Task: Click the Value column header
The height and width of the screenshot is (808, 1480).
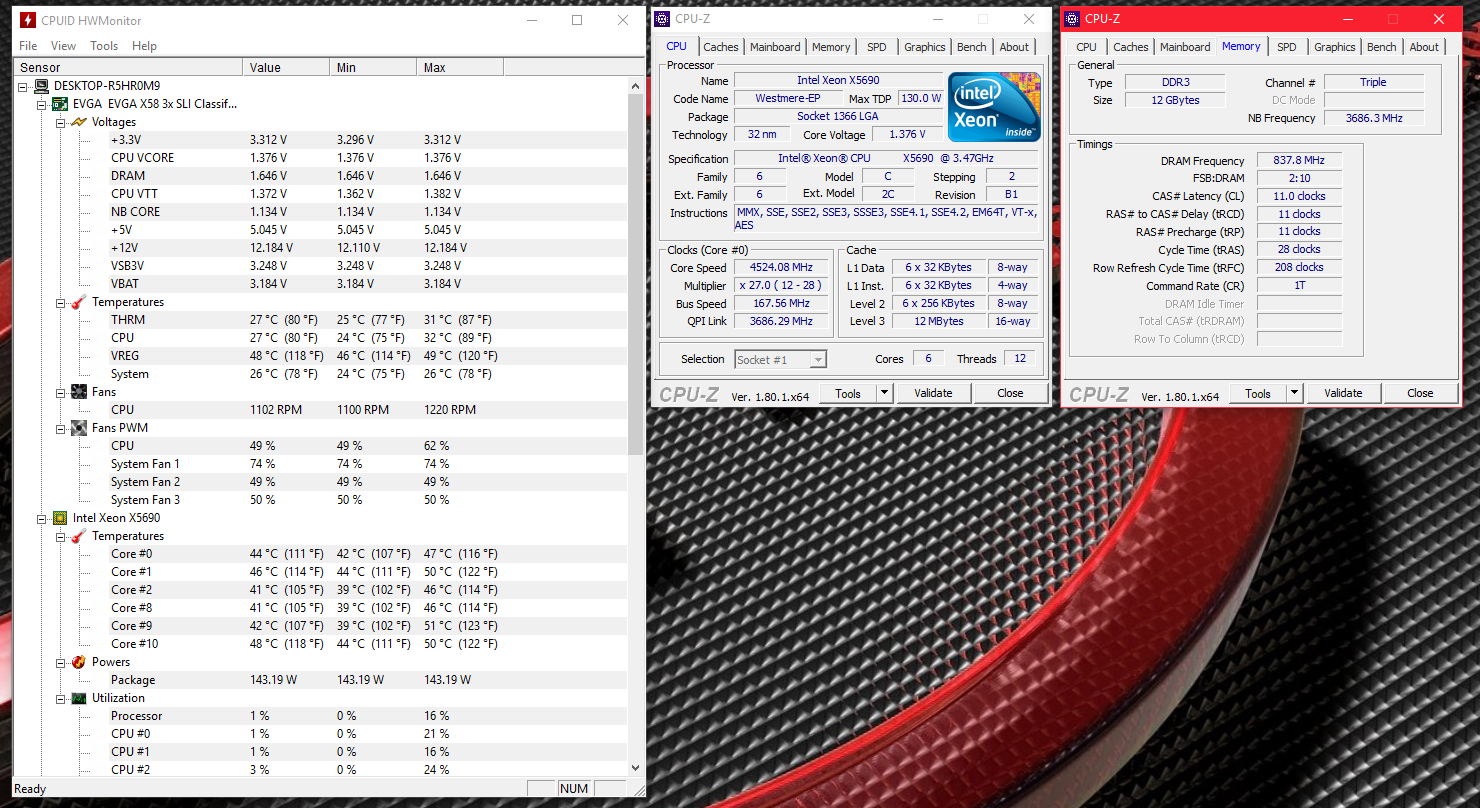Action: click(286, 68)
